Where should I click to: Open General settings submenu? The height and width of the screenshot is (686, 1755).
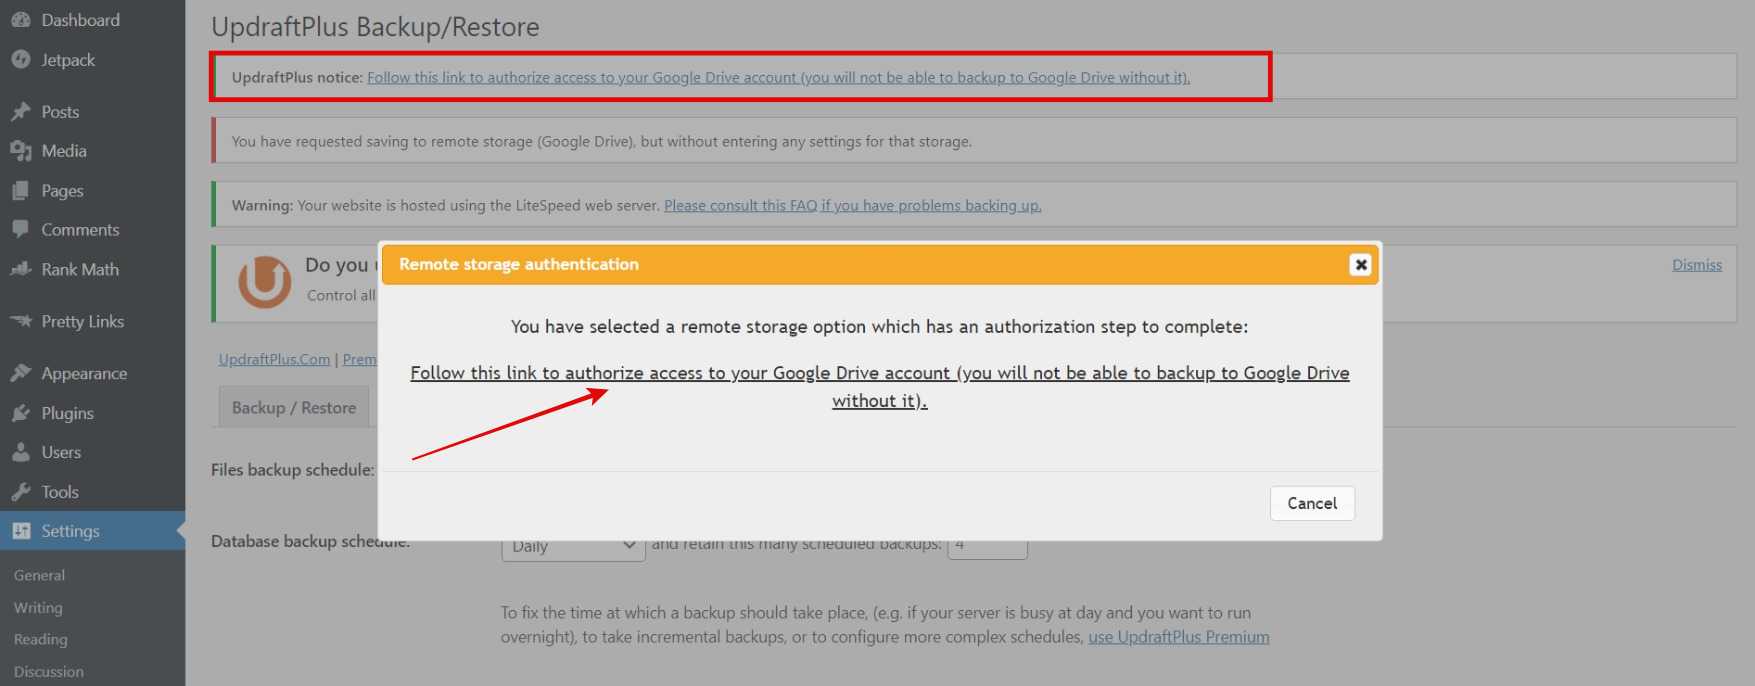pyautogui.click(x=39, y=576)
